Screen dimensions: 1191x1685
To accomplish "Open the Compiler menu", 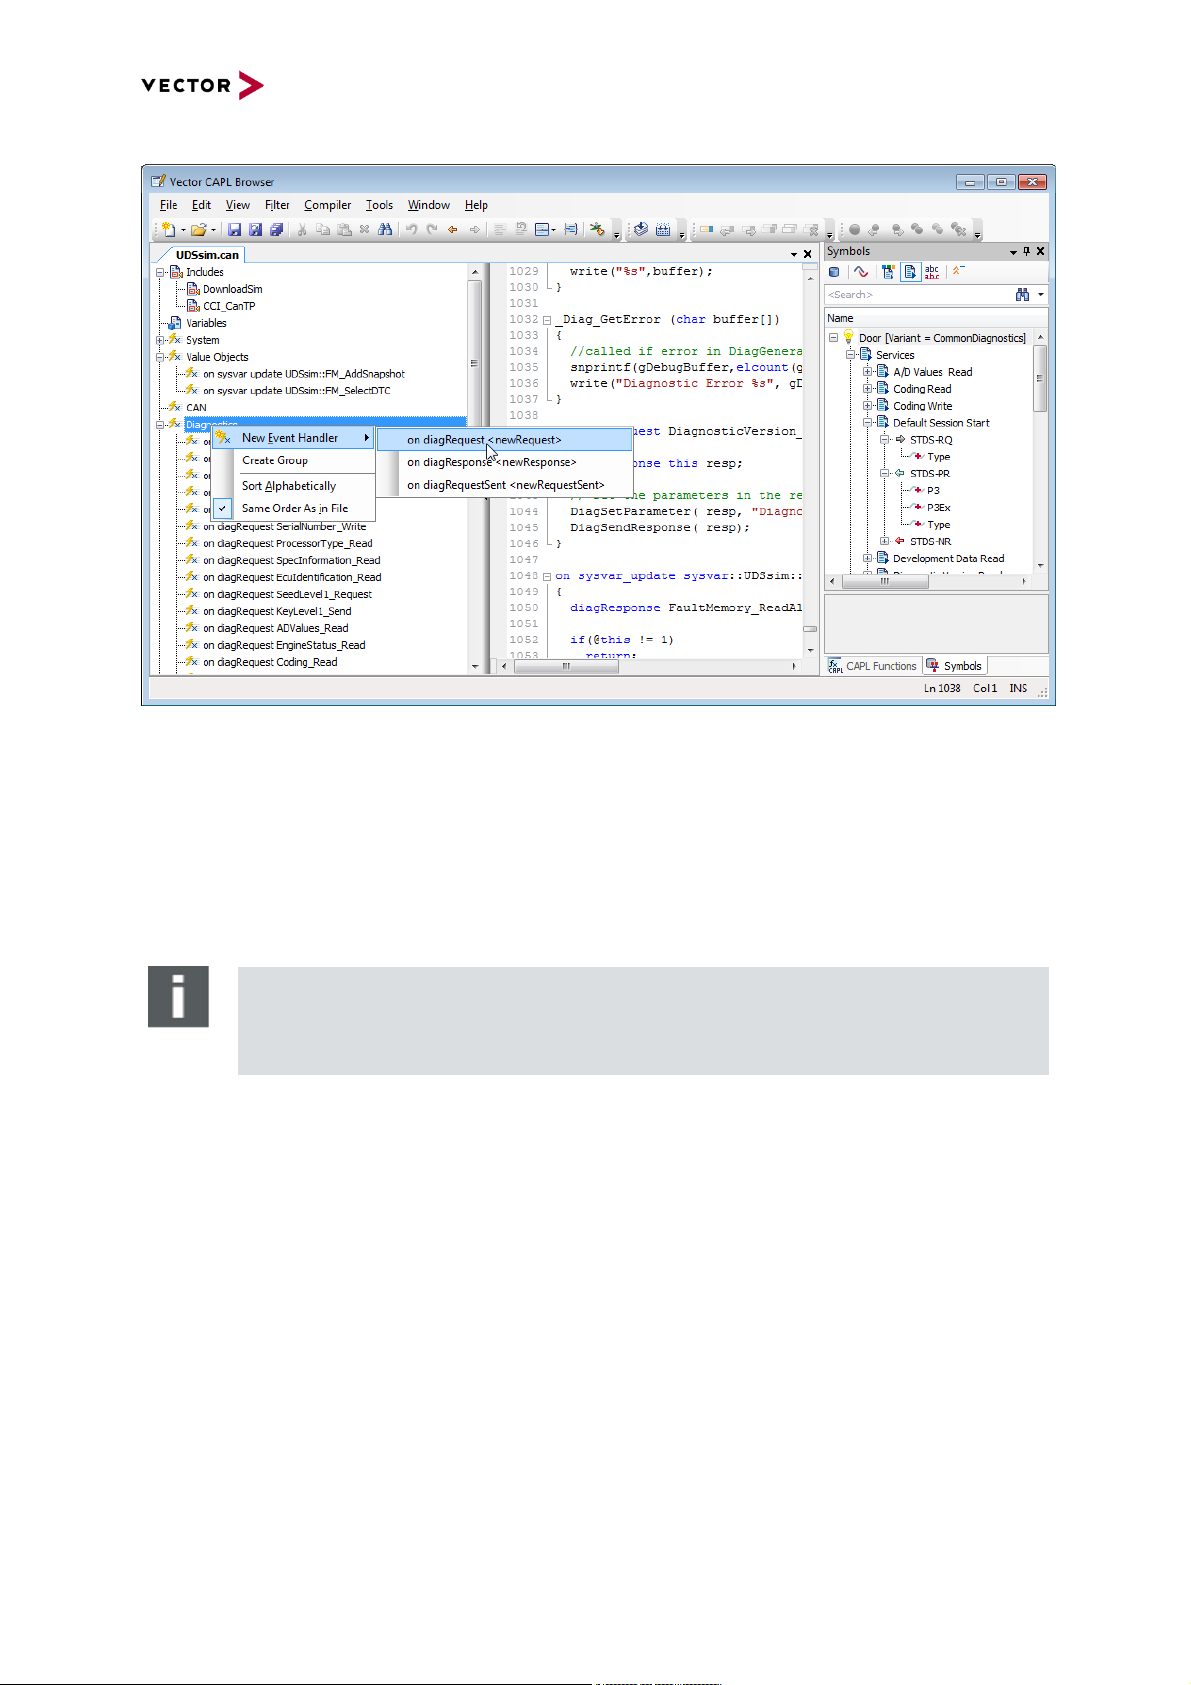I will [x=327, y=205].
